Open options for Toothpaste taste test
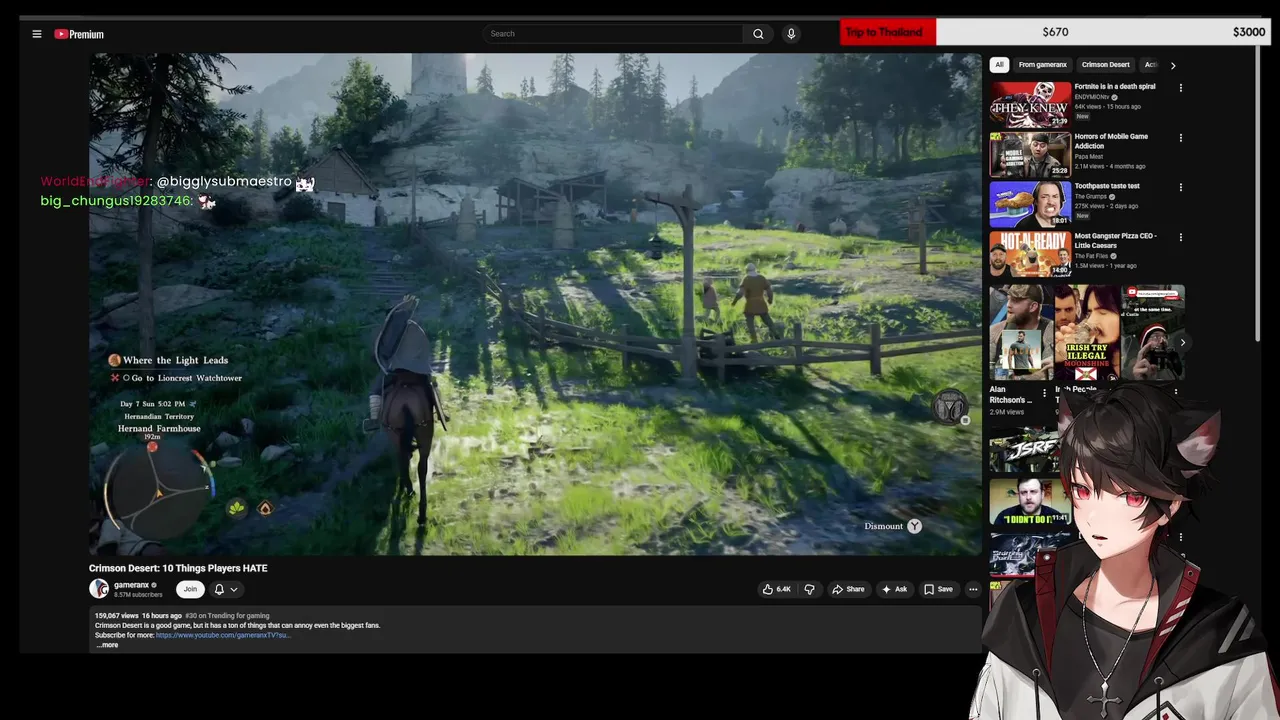The width and height of the screenshot is (1280, 720). (x=1181, y=187)
